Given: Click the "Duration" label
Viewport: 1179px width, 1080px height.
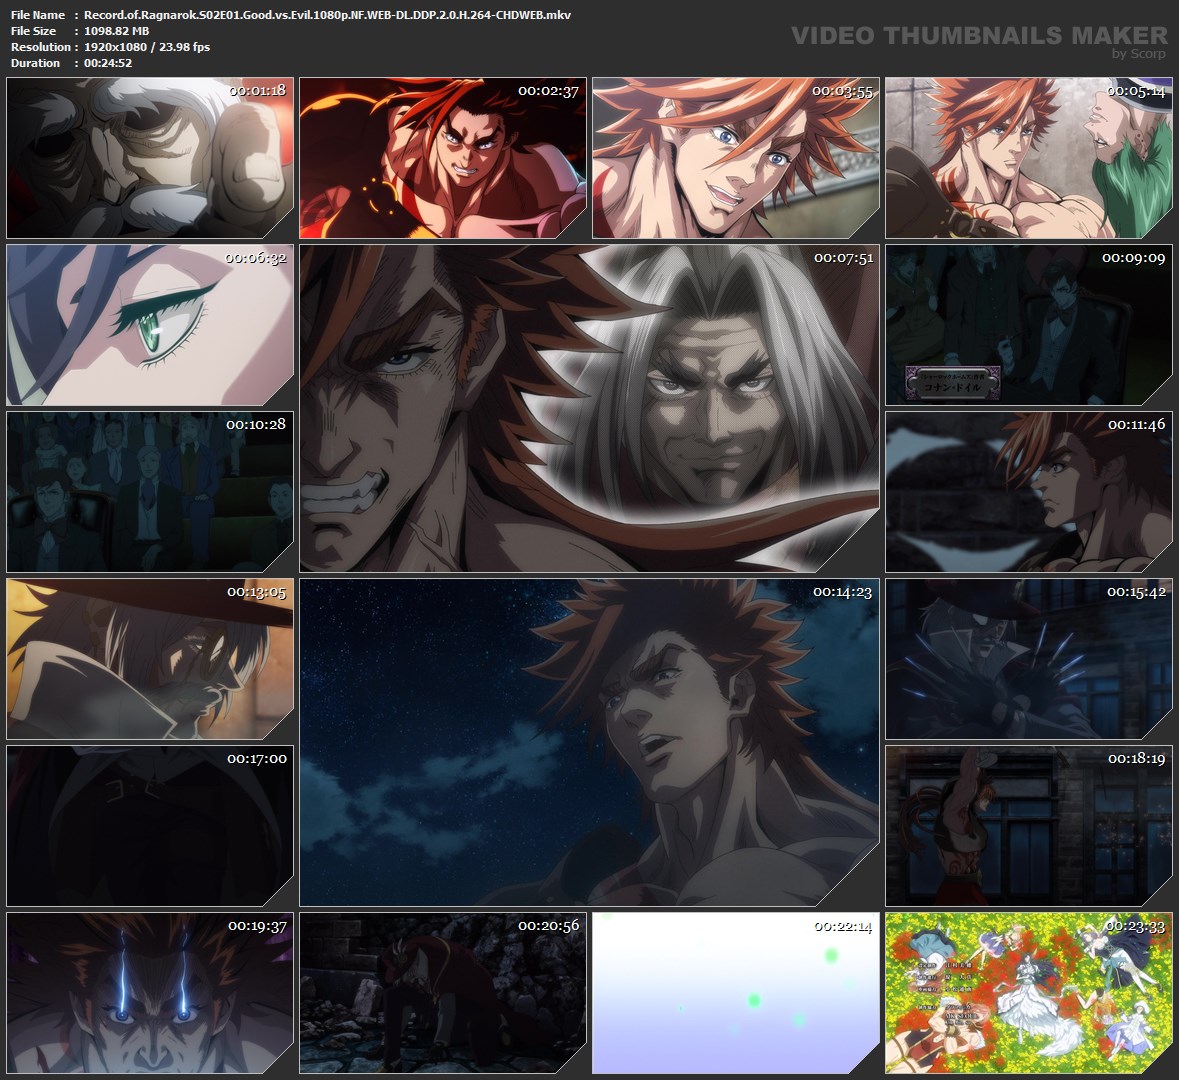Looking at the screenshot, I should [x=35, y=63].
